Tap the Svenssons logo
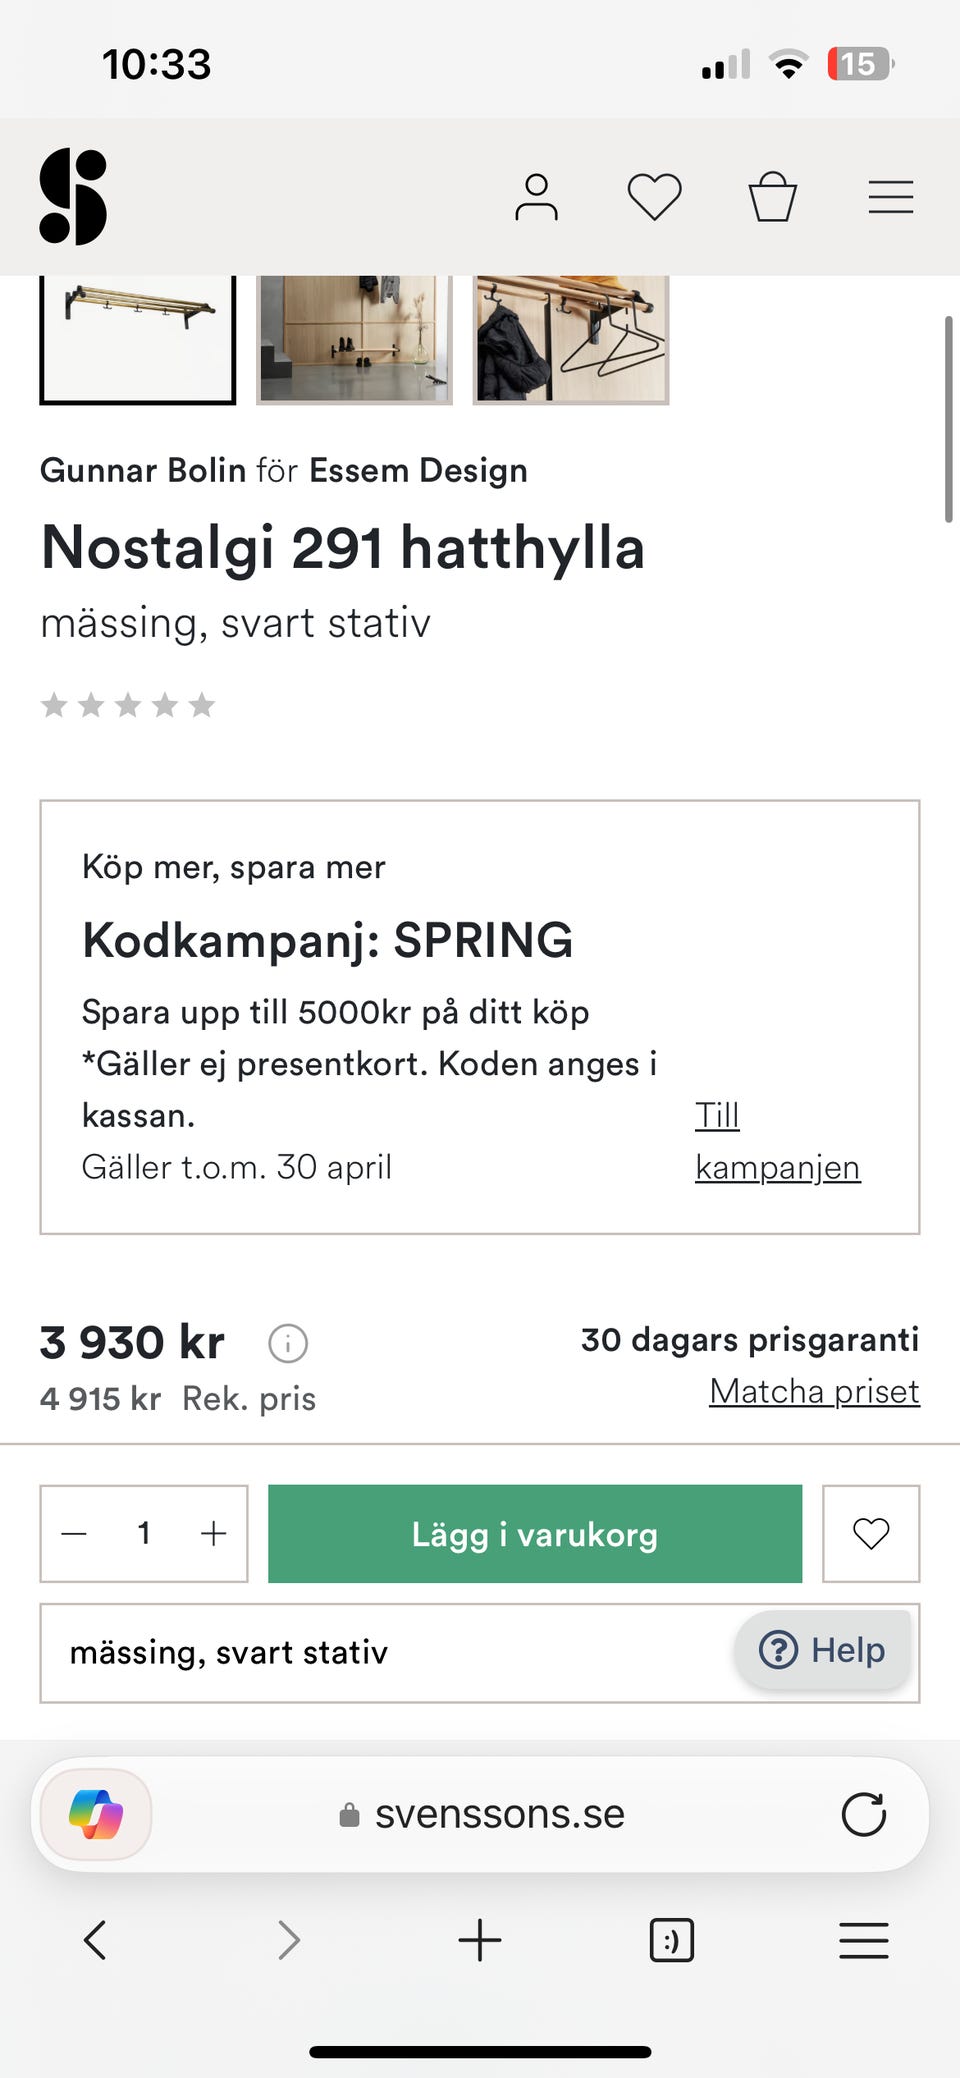The height and width of the screenshot is (2078, 960). [x=73, y=197]
